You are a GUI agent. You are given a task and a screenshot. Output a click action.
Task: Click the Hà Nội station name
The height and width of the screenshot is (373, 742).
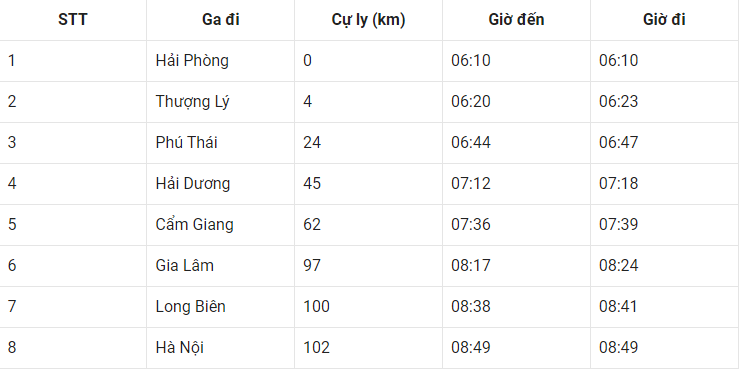click(180, 347)
